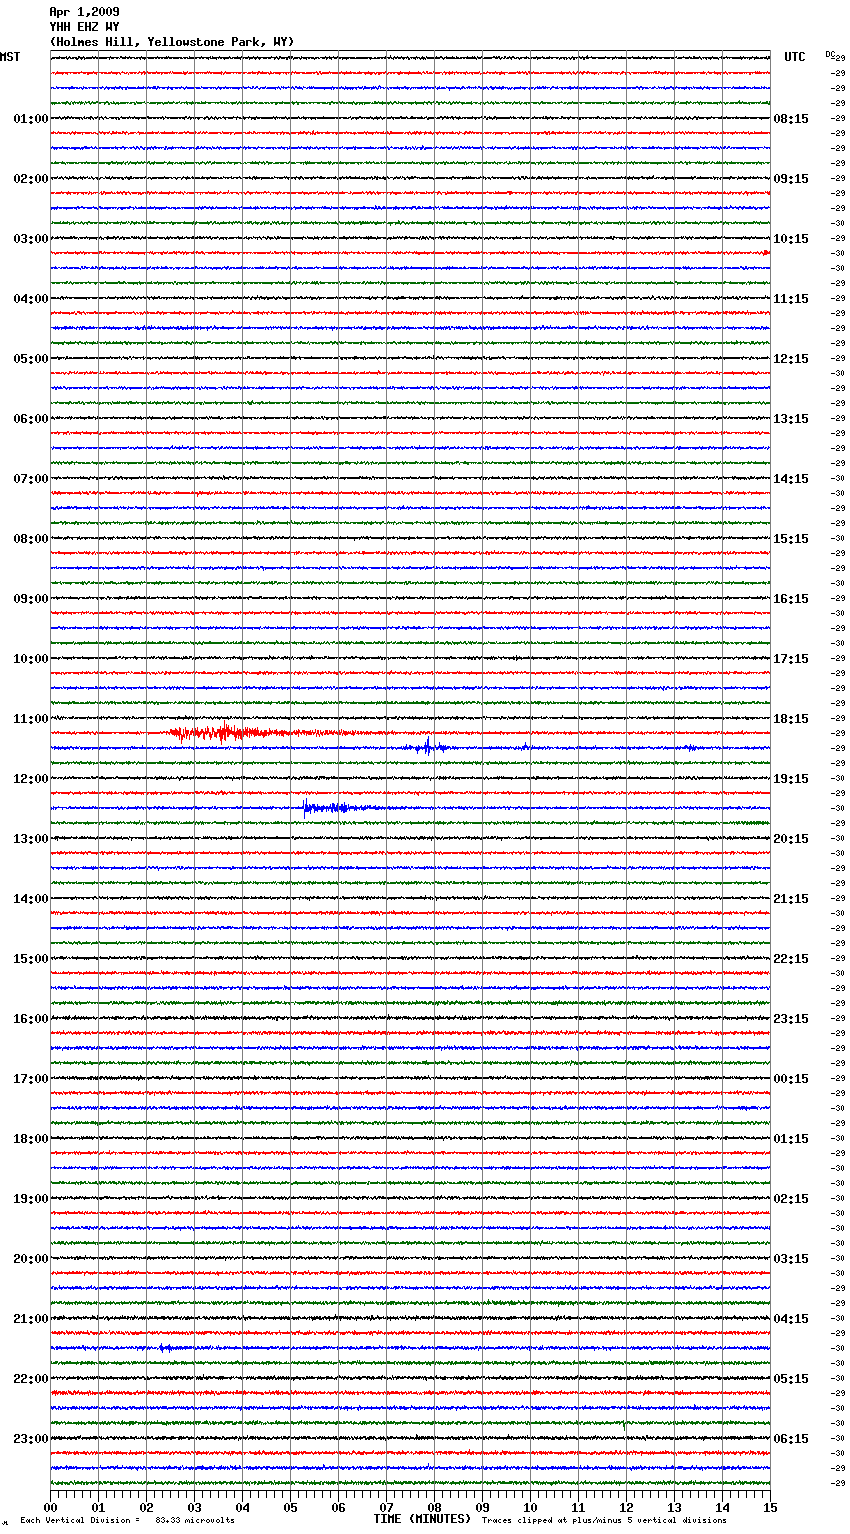
Task: Click the 23:15 UTC time label
Action: [x=791, y=1019]
